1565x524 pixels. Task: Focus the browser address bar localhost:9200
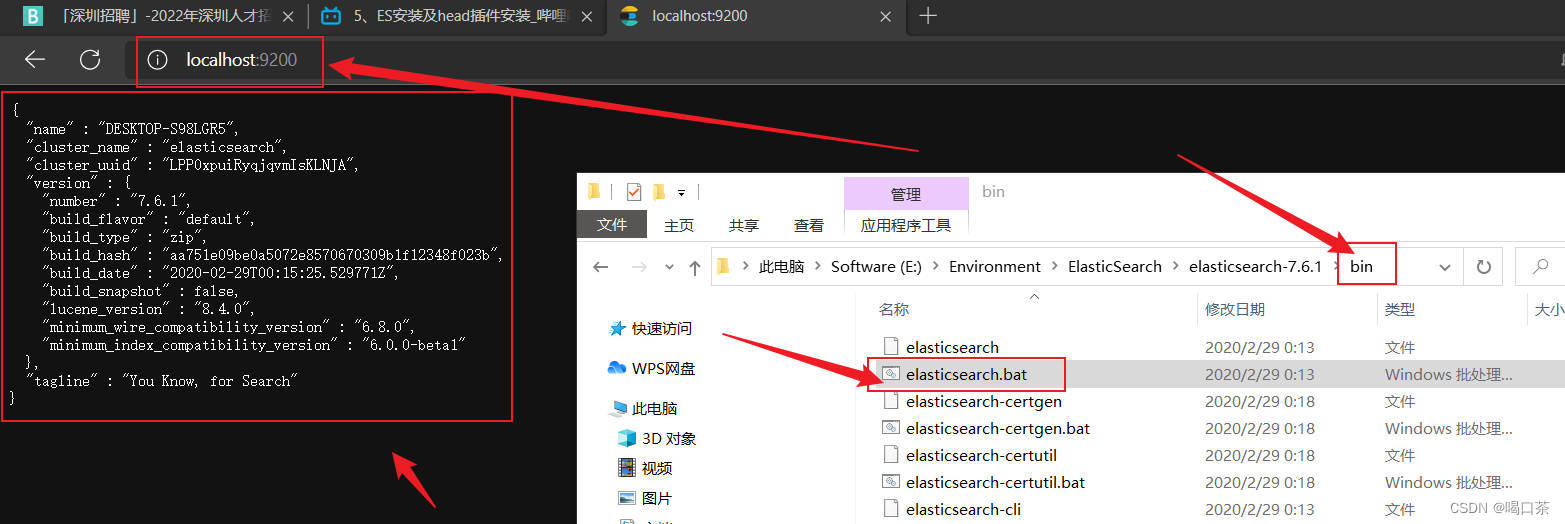(x=241, y=60)
